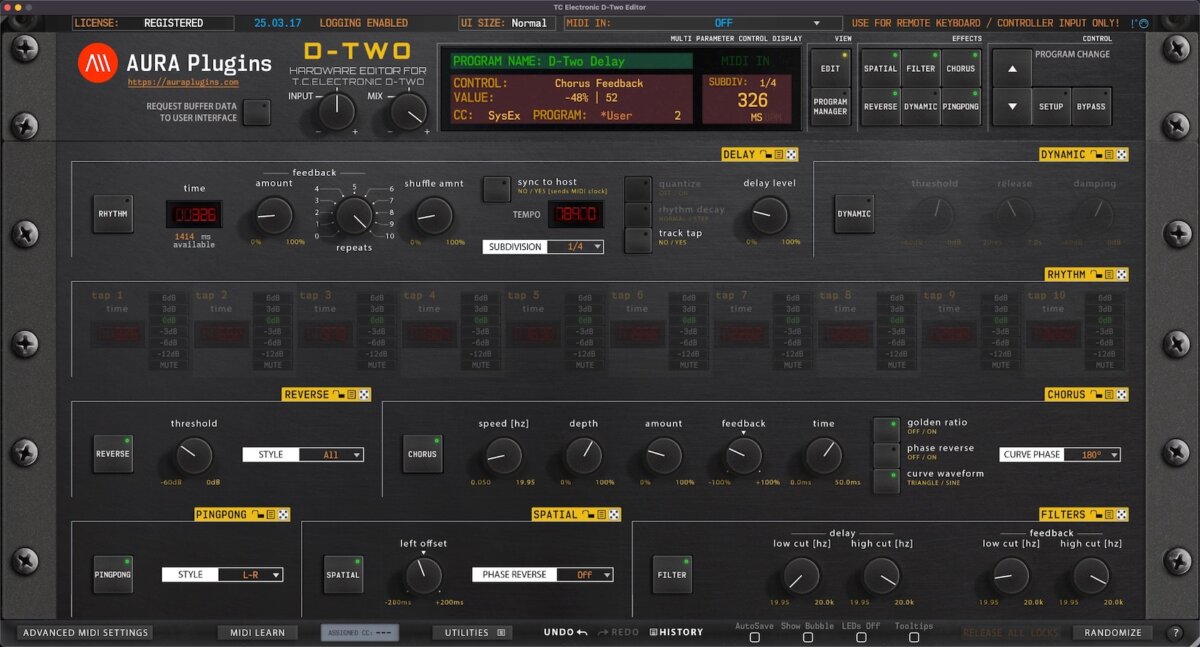Open the UTILITIES menu

473,633
